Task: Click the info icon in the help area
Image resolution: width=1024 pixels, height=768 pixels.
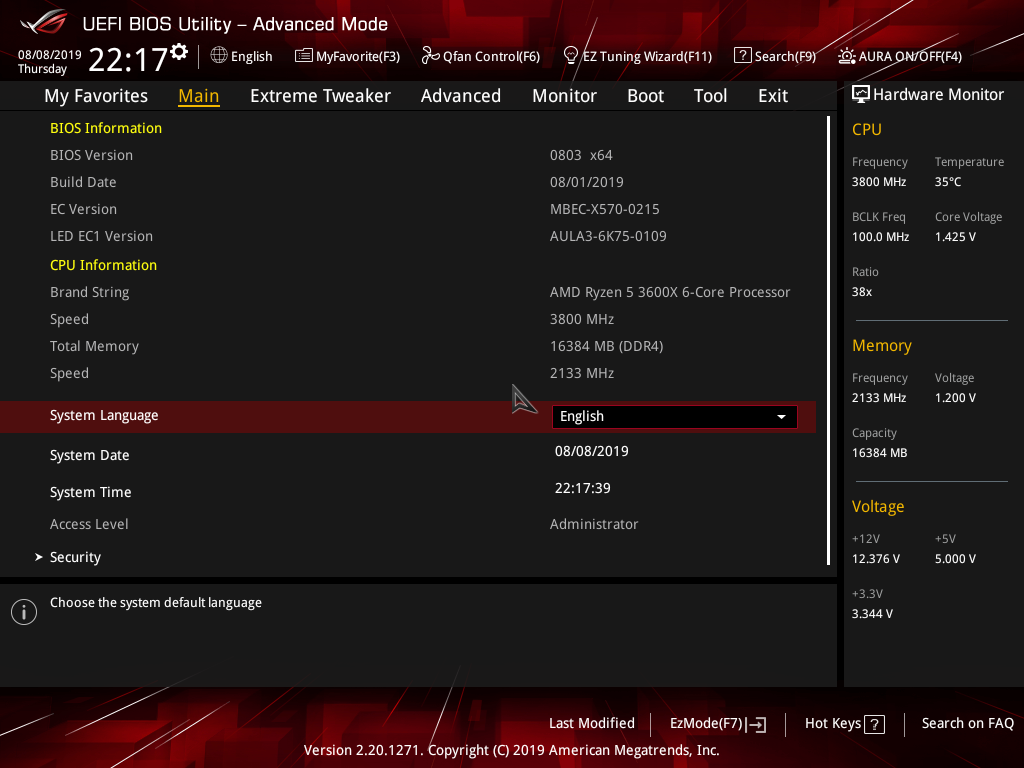Action: [x=23, y=611]
